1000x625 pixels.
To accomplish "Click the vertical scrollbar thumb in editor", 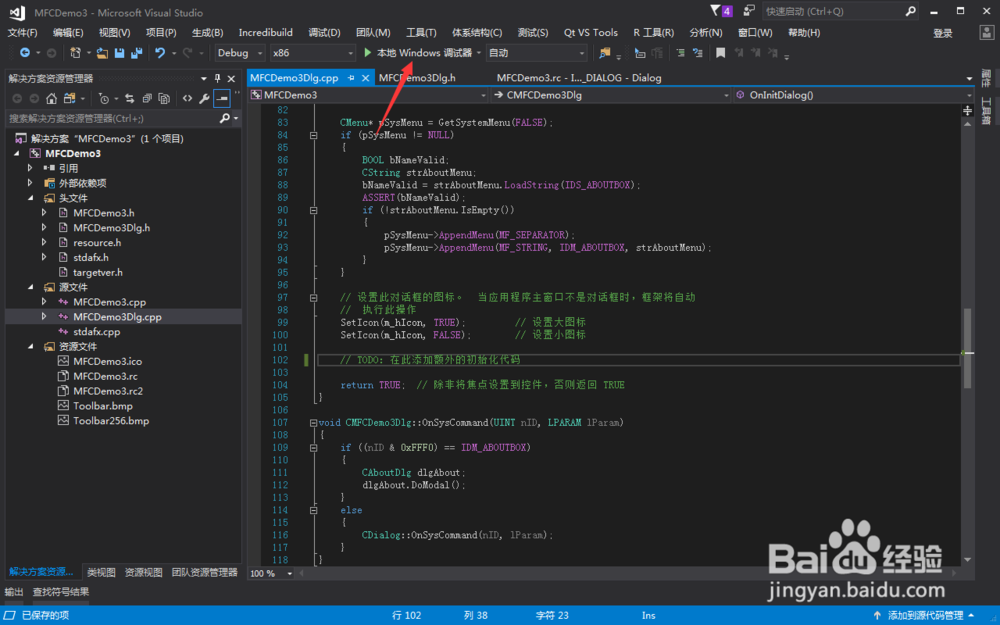I will coord(967,348).
